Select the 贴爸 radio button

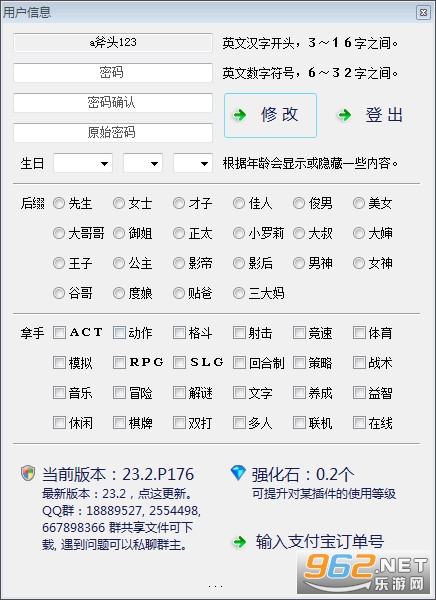[179, 293]
